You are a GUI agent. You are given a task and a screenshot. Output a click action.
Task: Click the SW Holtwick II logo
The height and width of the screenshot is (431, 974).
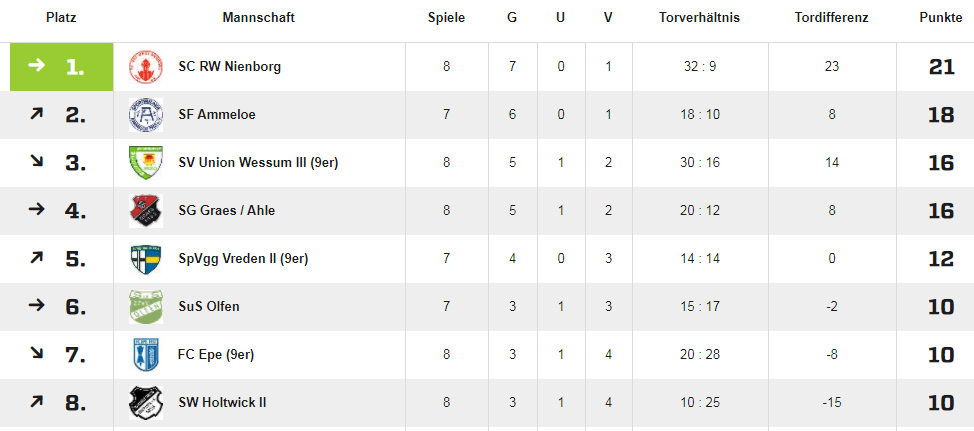click(x=145, y=402)
